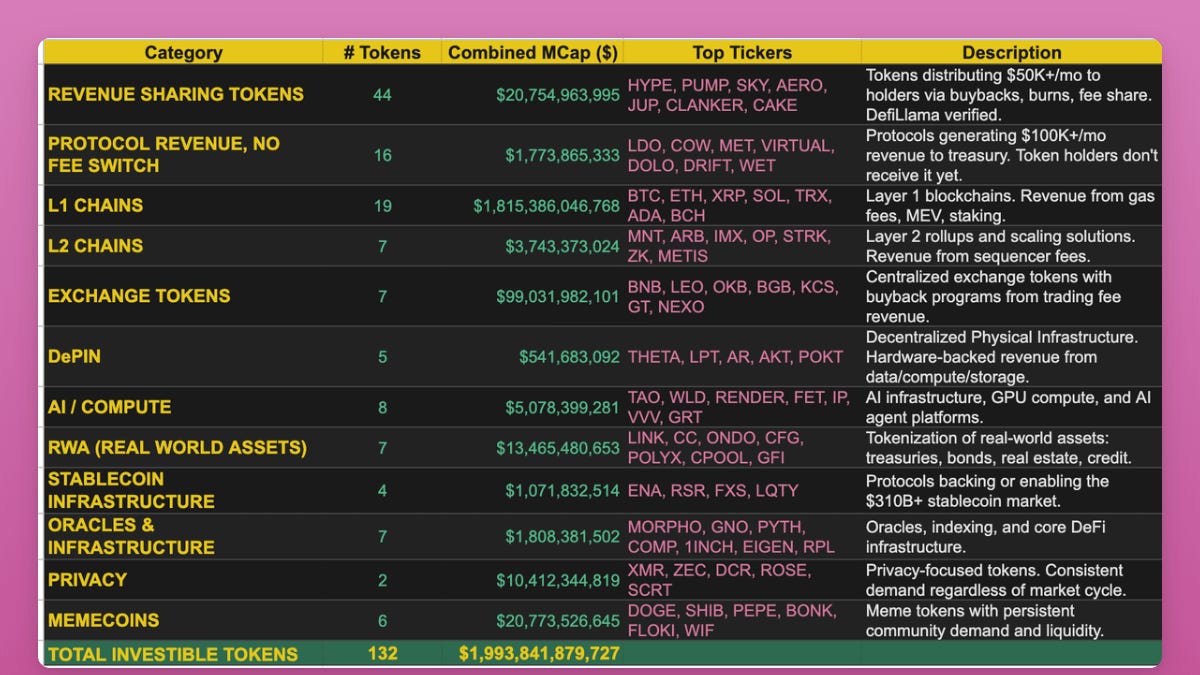
Task: Click the $99,031,982,101 market cap cell
Action: point(532,296)
